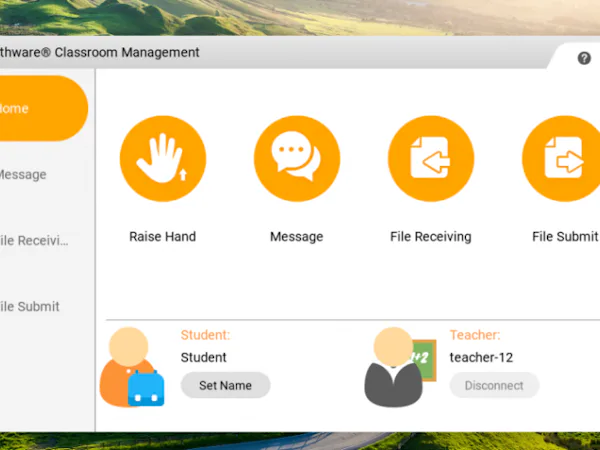This screenshot has height=450, width=600.
Task: Click the teacher avatar with chalkboard
Action: pos(400,367)
